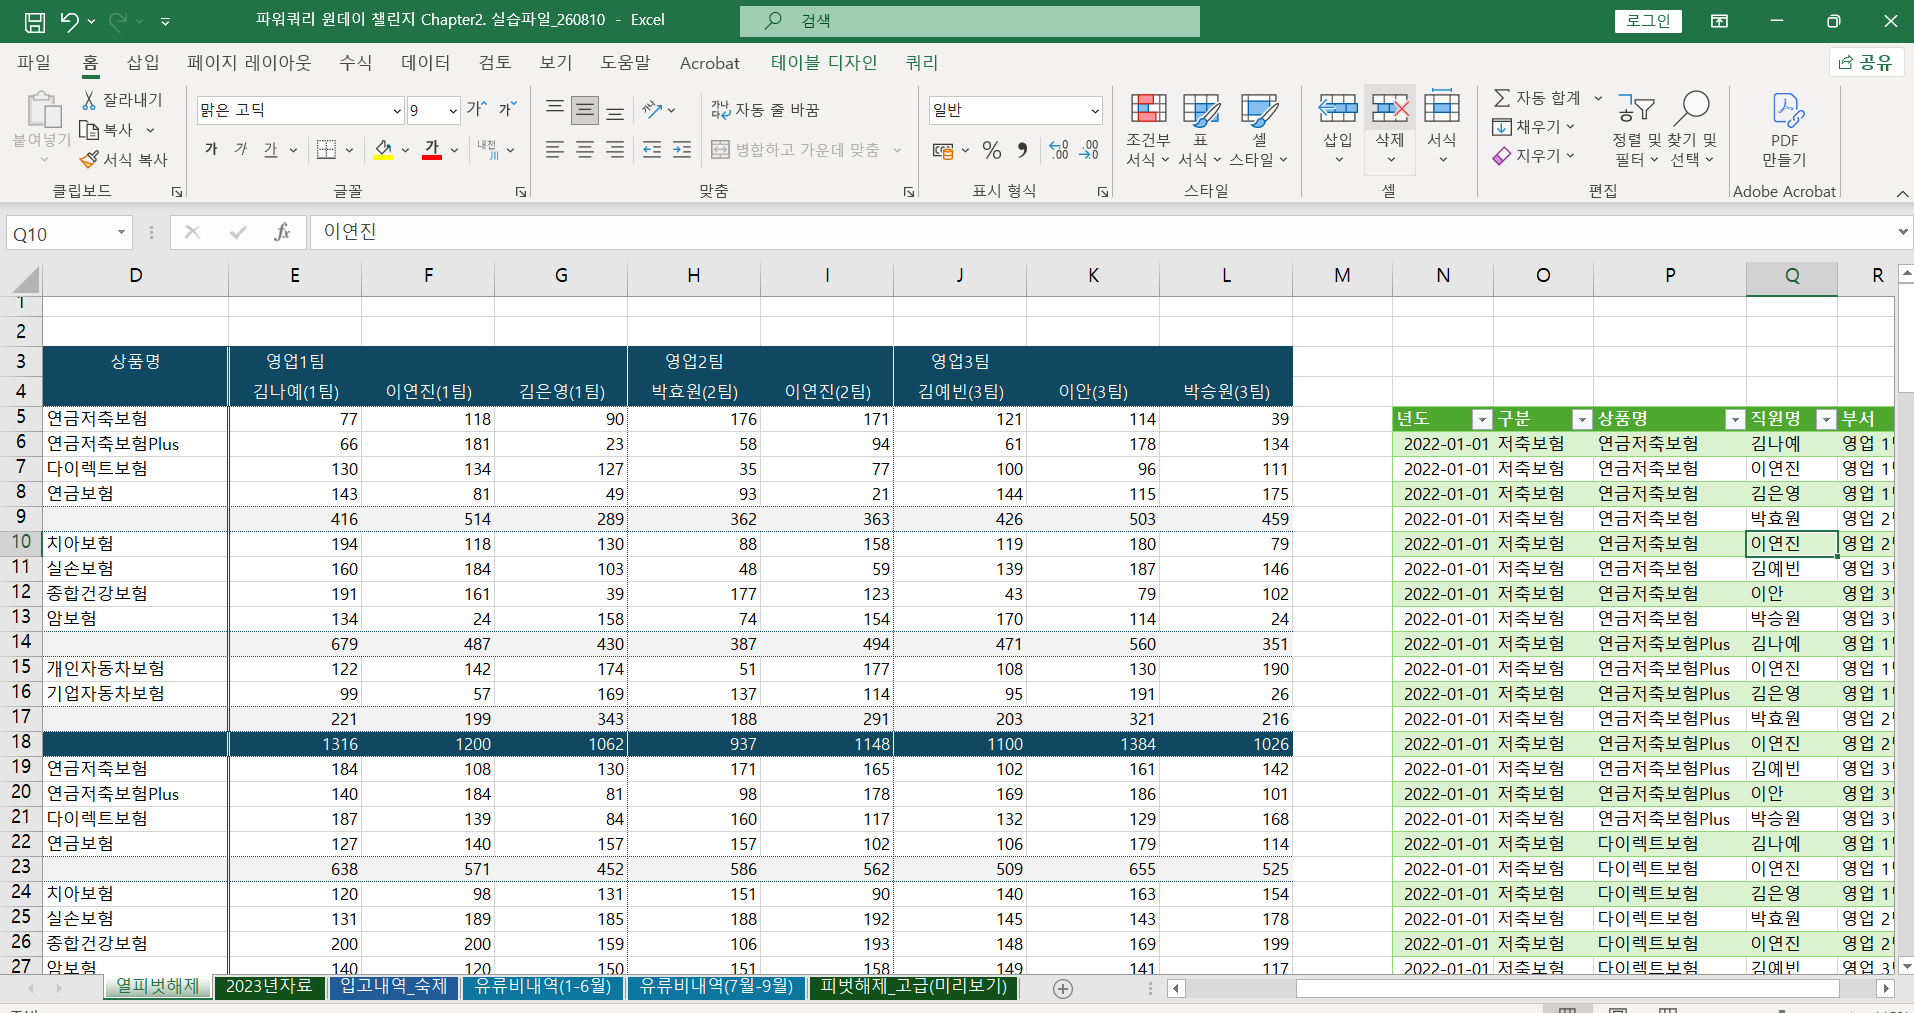Open Find and Select magnifier icon
The height and width of the screenshot is (1013, 1914).
pos(1692,107)
